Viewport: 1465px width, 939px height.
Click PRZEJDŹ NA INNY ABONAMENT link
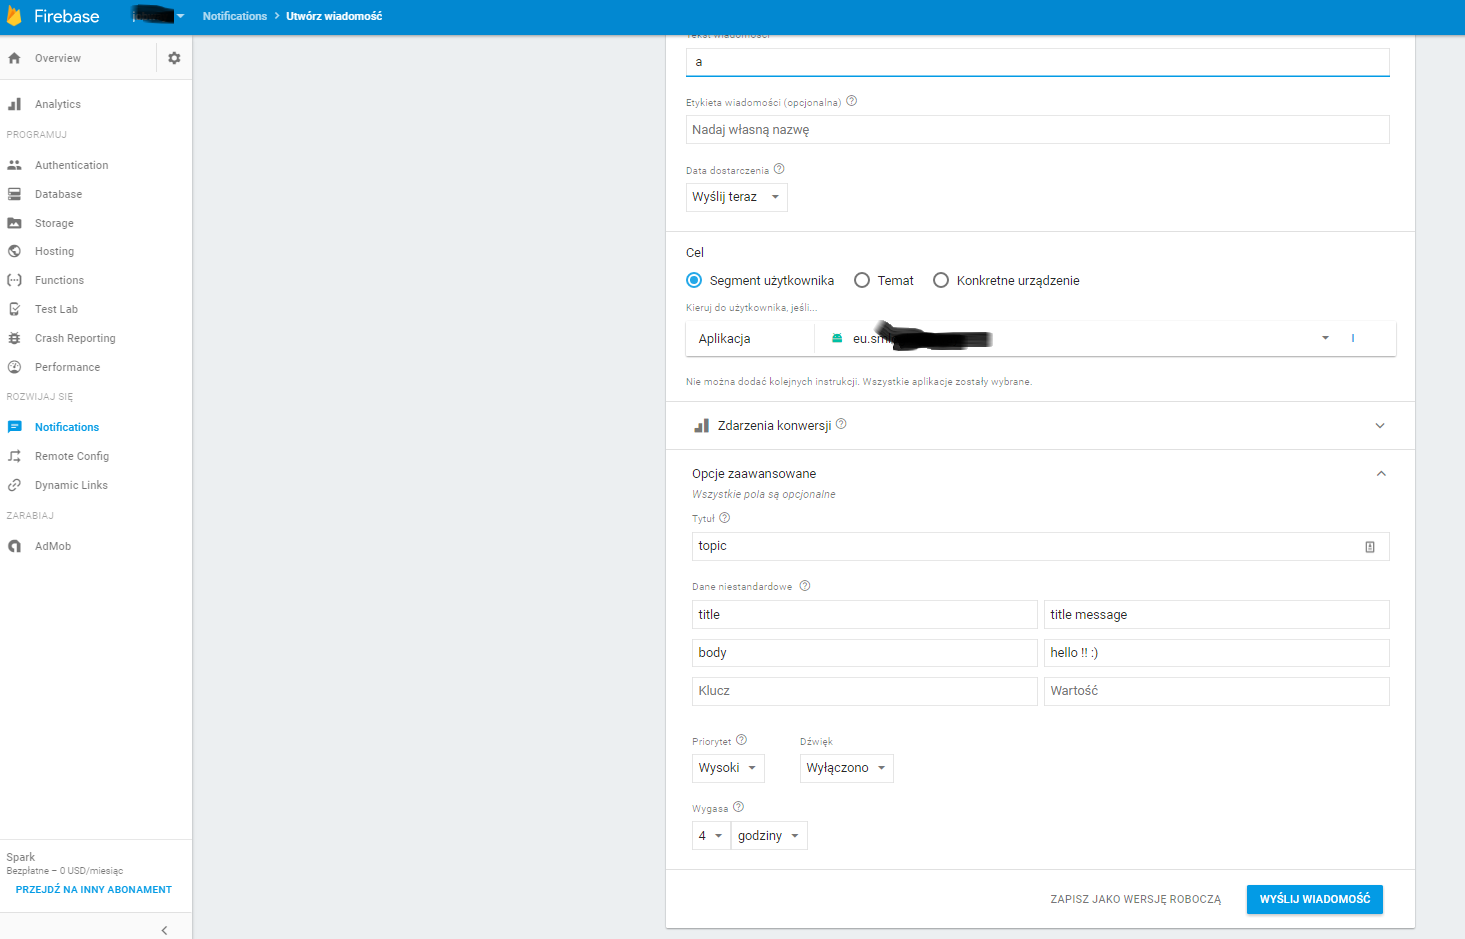coord(94,889)
